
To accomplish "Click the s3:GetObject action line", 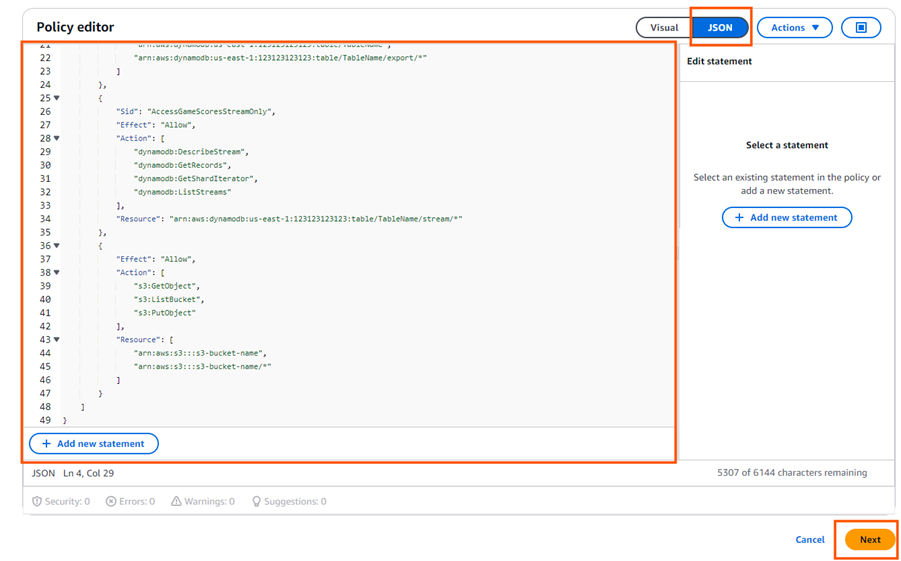I will point(167,286).
